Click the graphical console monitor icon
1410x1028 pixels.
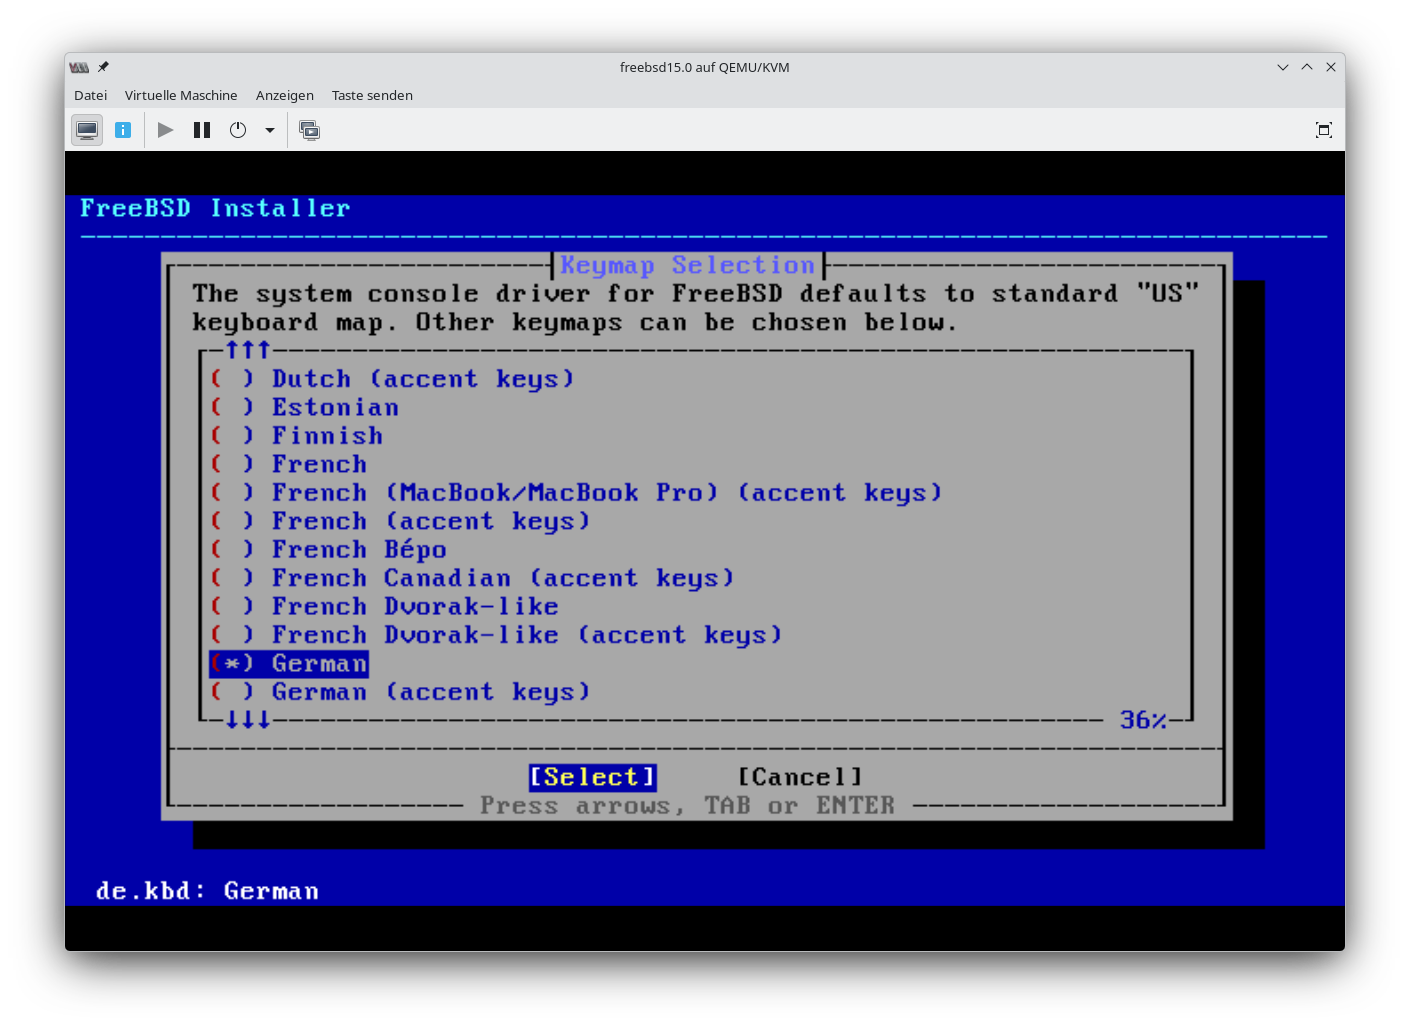pyautogui.click(x=87, y=130)
